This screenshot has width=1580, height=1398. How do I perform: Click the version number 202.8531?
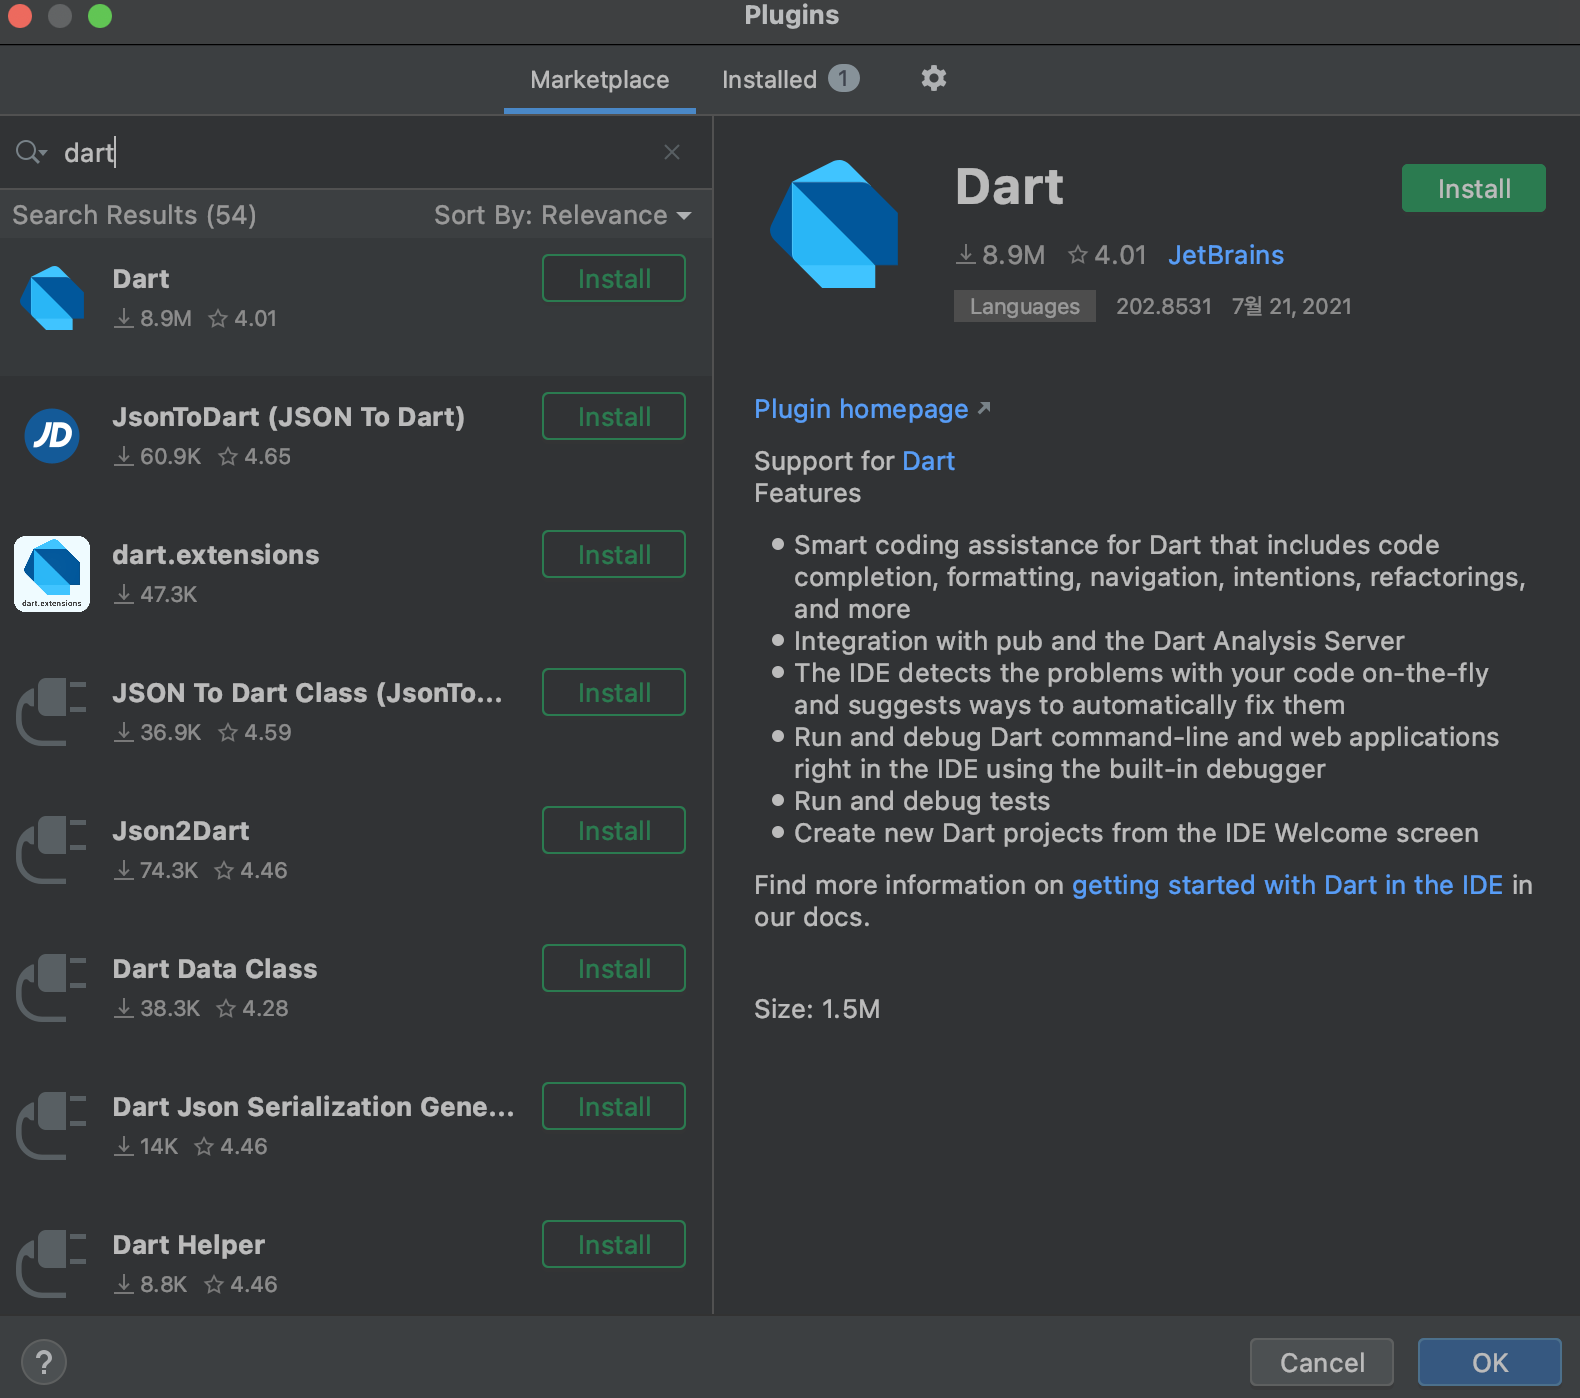pyautogui.click(x=1164, y=306)
